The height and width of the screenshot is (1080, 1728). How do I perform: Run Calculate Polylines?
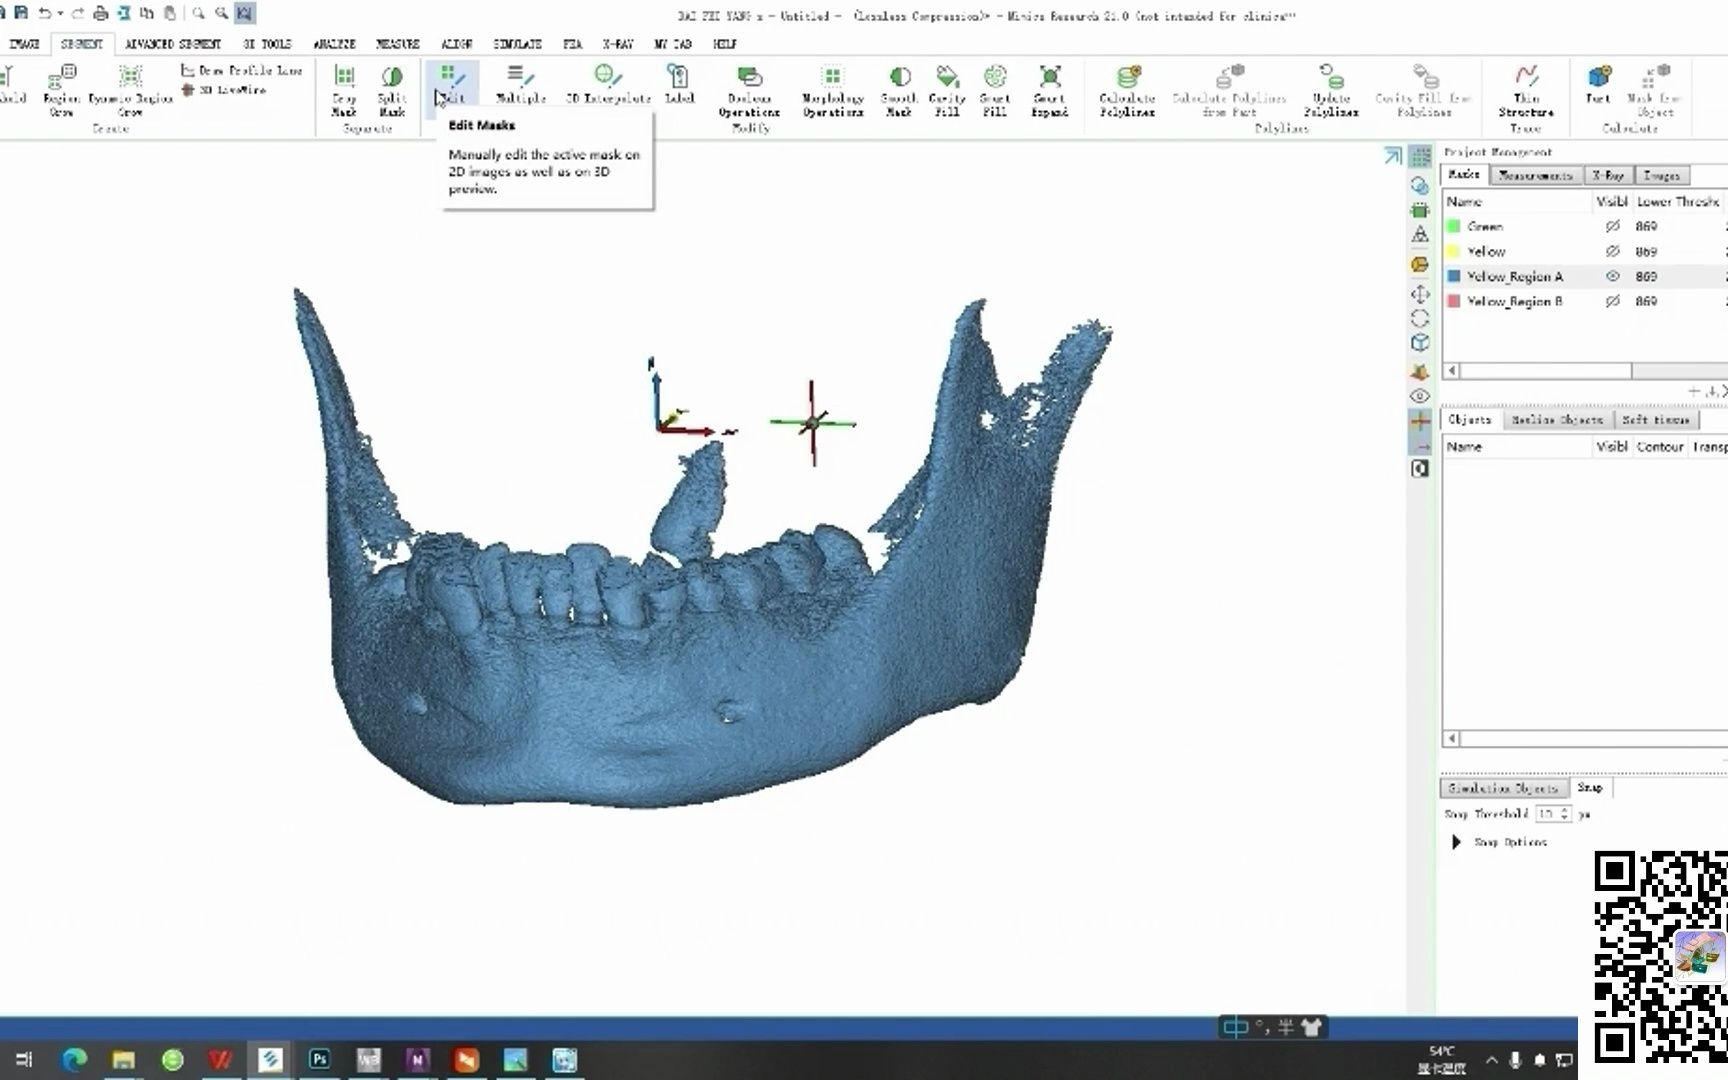(x=1127, y=90)
